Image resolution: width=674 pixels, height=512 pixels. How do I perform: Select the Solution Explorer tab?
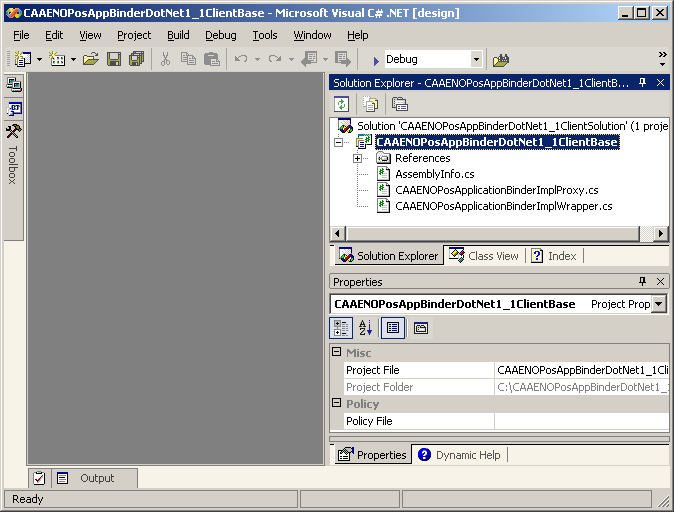click(389, 256)
